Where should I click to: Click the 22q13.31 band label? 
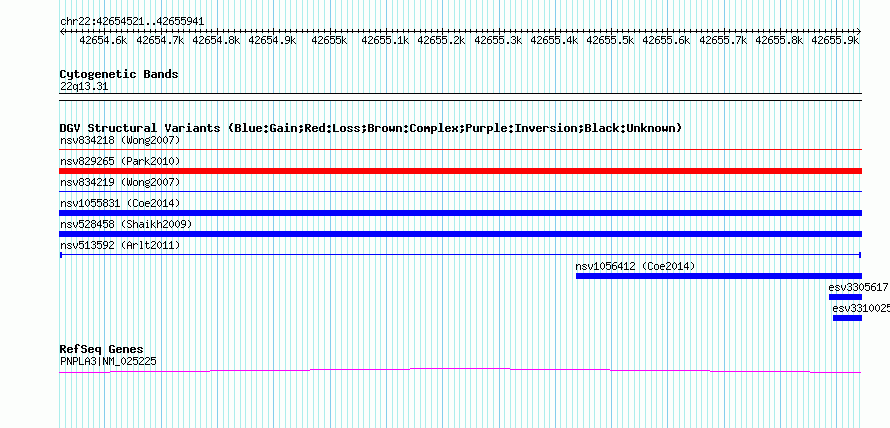tap(84, 87)
